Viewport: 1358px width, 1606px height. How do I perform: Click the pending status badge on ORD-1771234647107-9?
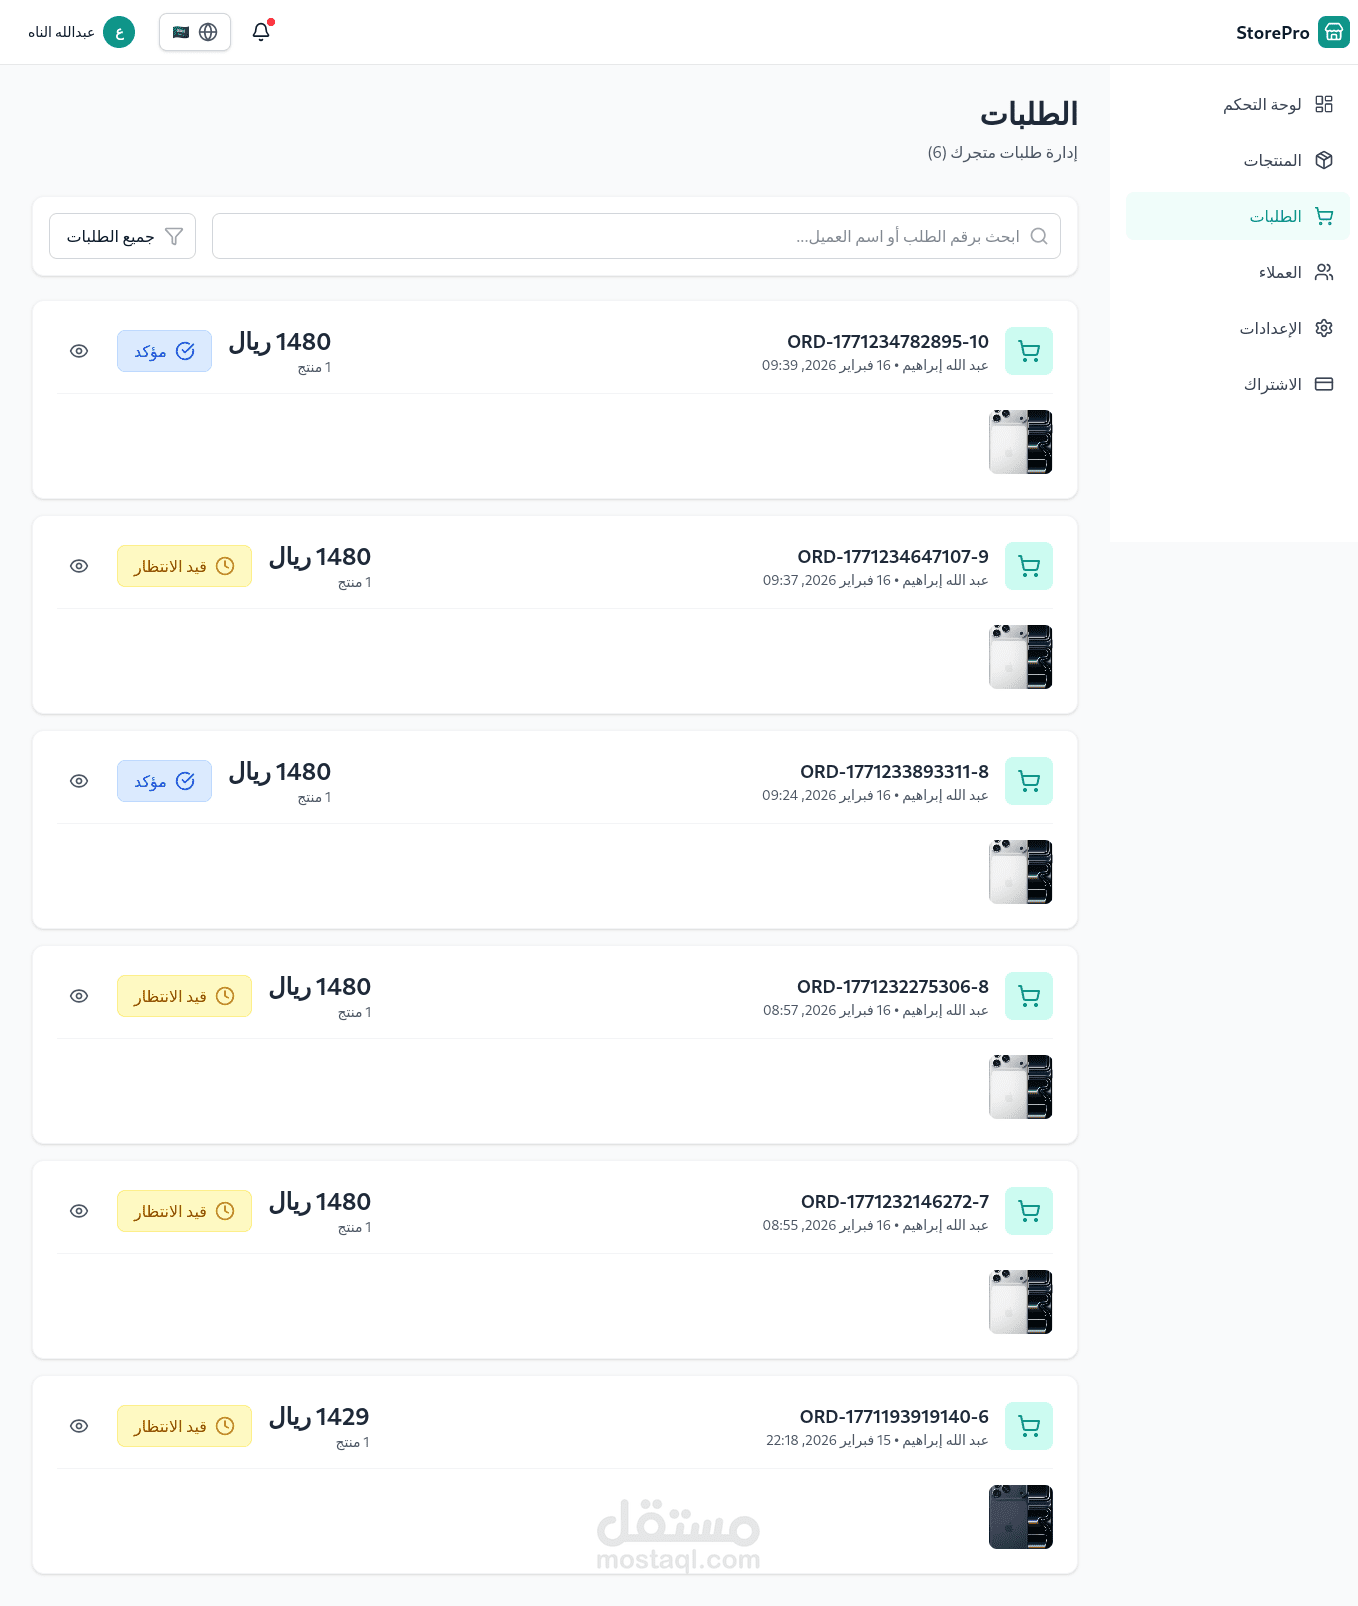(x=184, y=566)
